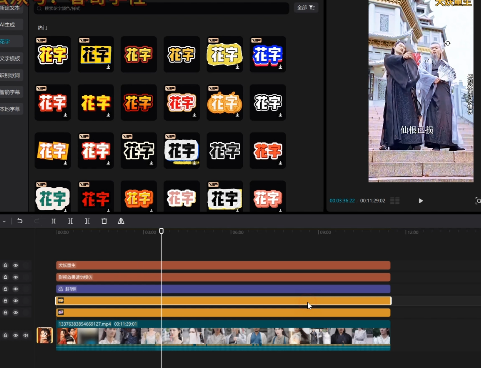The width and height of the screenshot is (481, 368).
Task: Switch to 文字模板 in left sidebar
Action: coord(10,59)
